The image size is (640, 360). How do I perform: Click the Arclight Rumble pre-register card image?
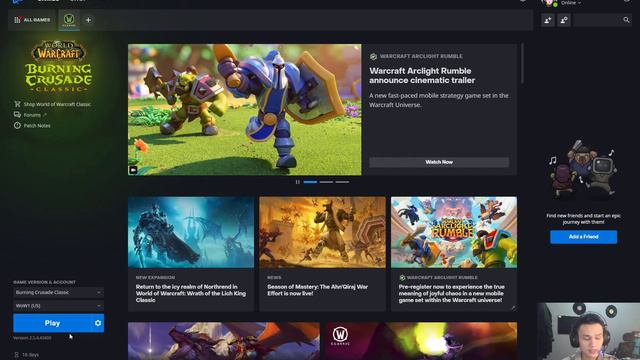point(454,232)
